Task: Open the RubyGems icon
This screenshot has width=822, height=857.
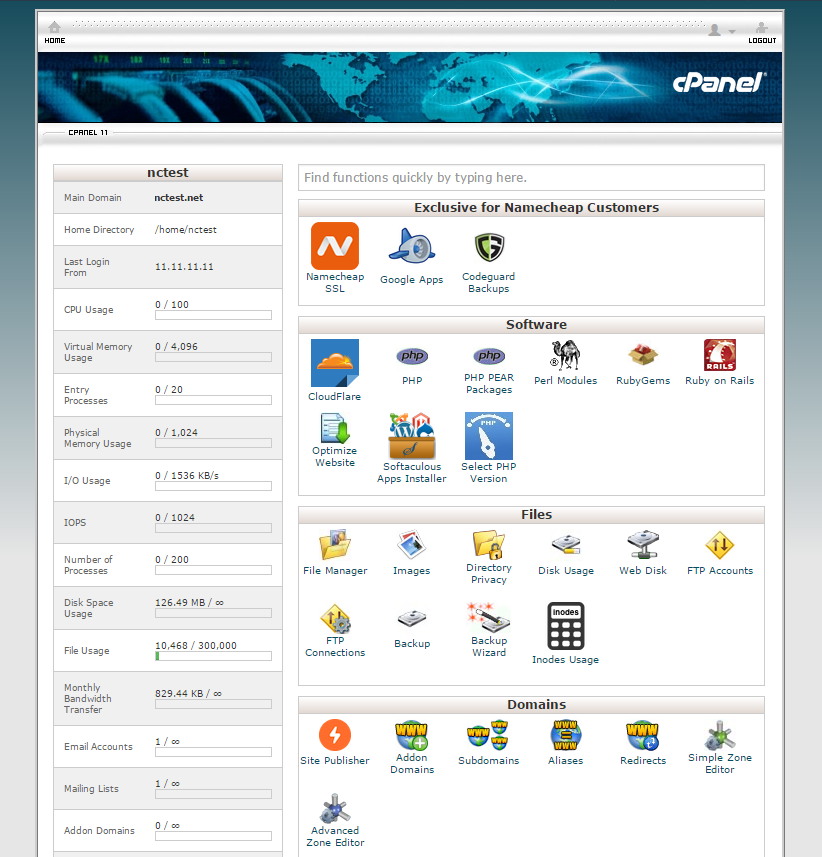Action: click(x=643, y=355)
